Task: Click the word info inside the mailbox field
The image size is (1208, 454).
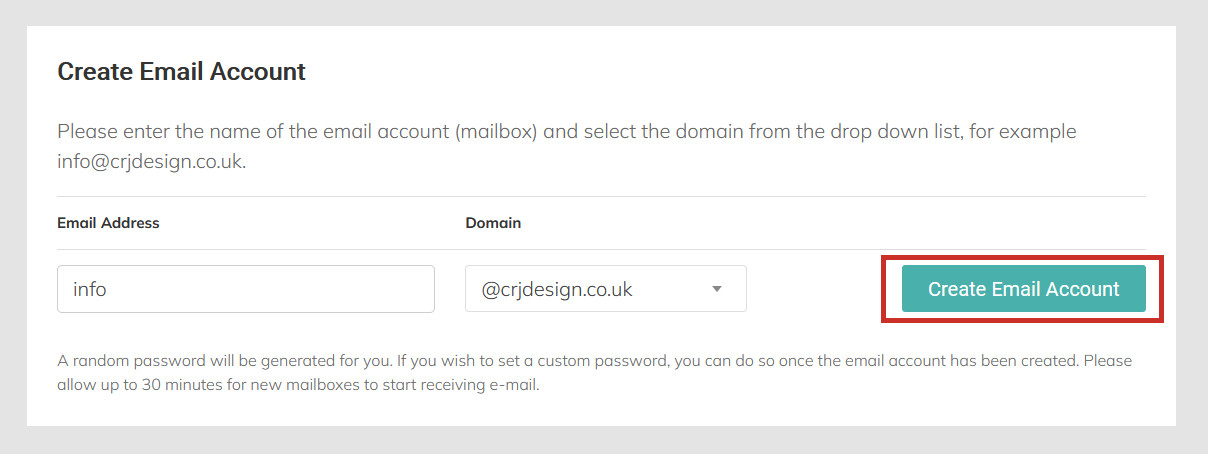Action: coord(89,290)
